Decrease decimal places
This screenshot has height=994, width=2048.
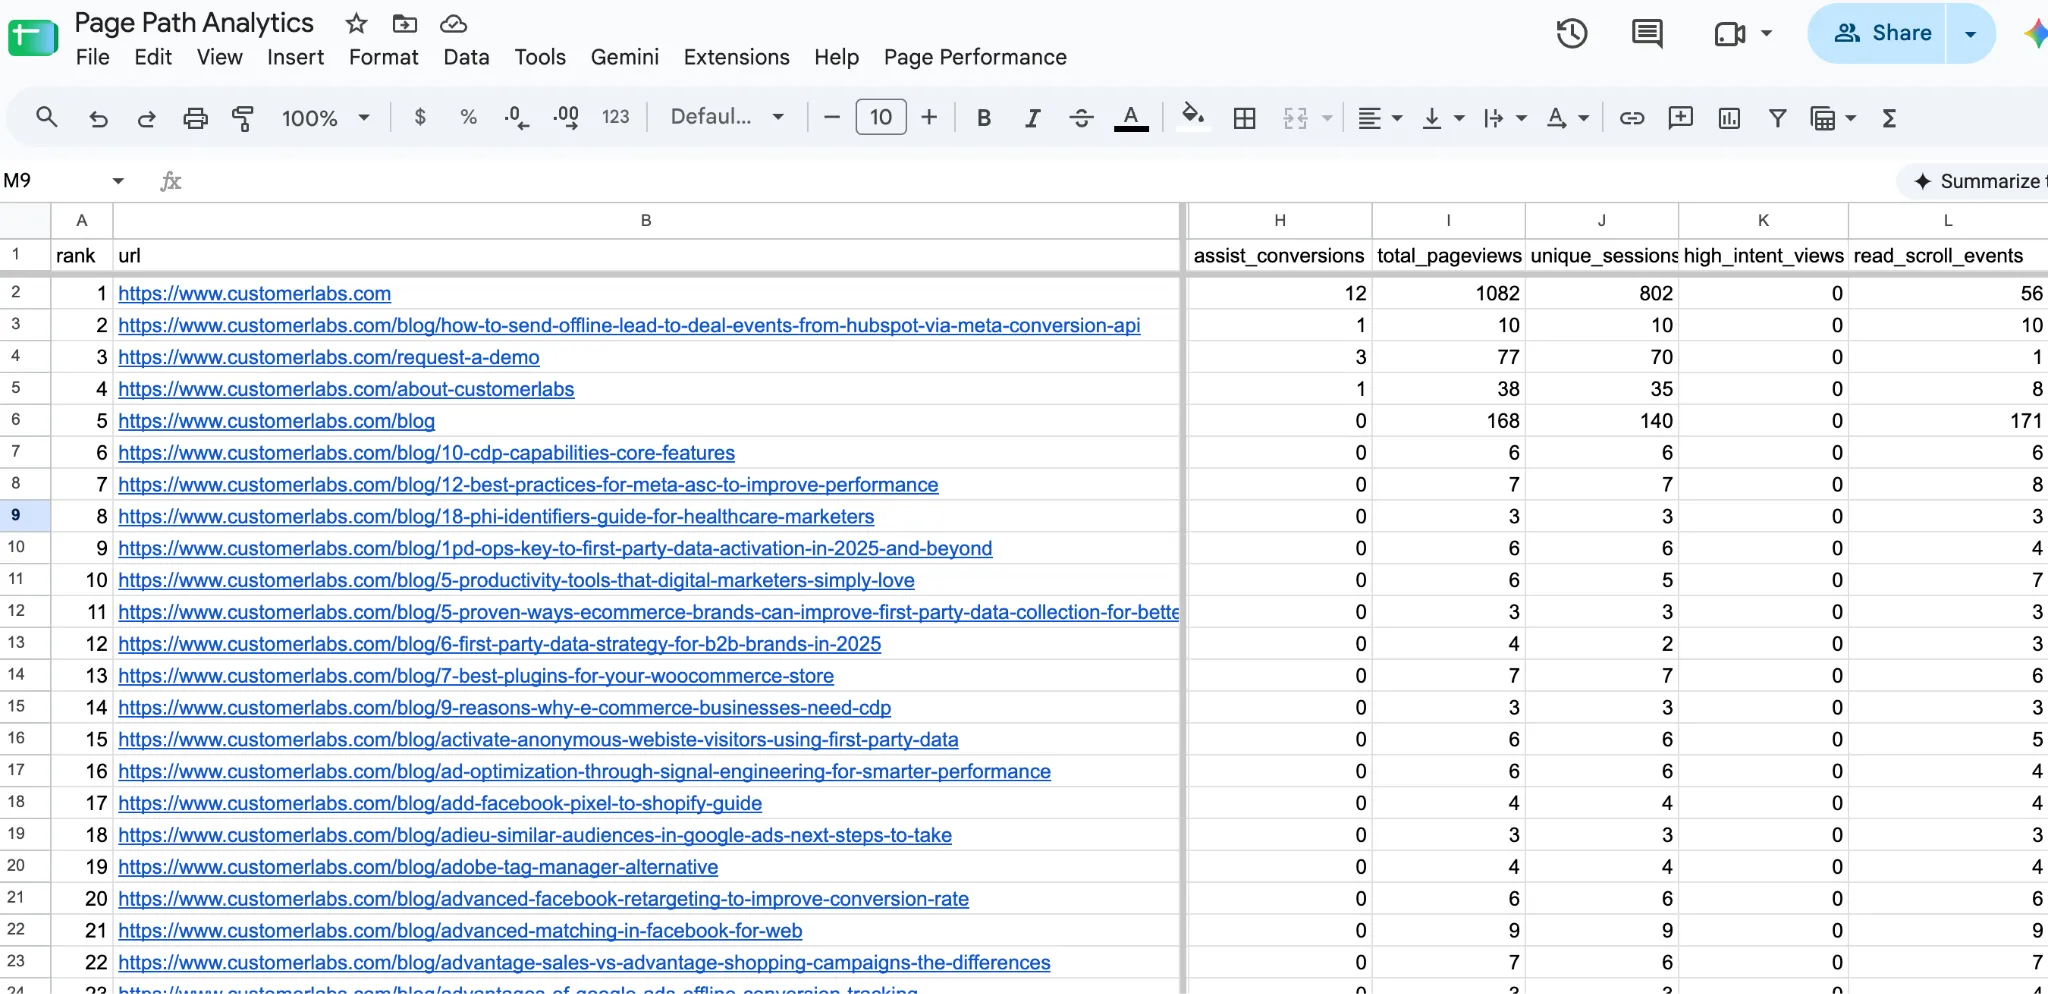click(516, 118)
